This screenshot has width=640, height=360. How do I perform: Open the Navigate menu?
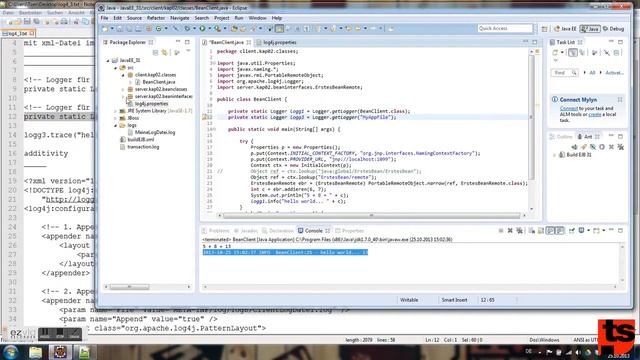pos(180,18)
